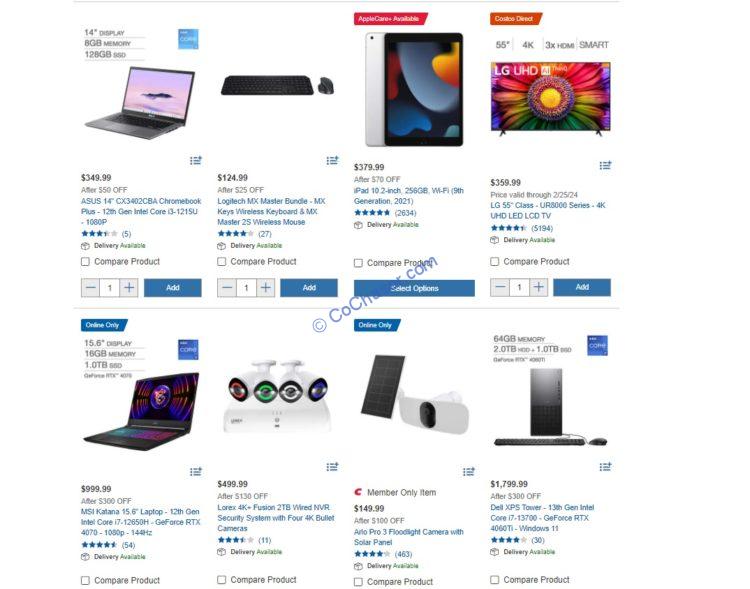Click add-to-list icon for MSI Katana laptop
Viewport: 750px width, 589px height.
point(196,472)
